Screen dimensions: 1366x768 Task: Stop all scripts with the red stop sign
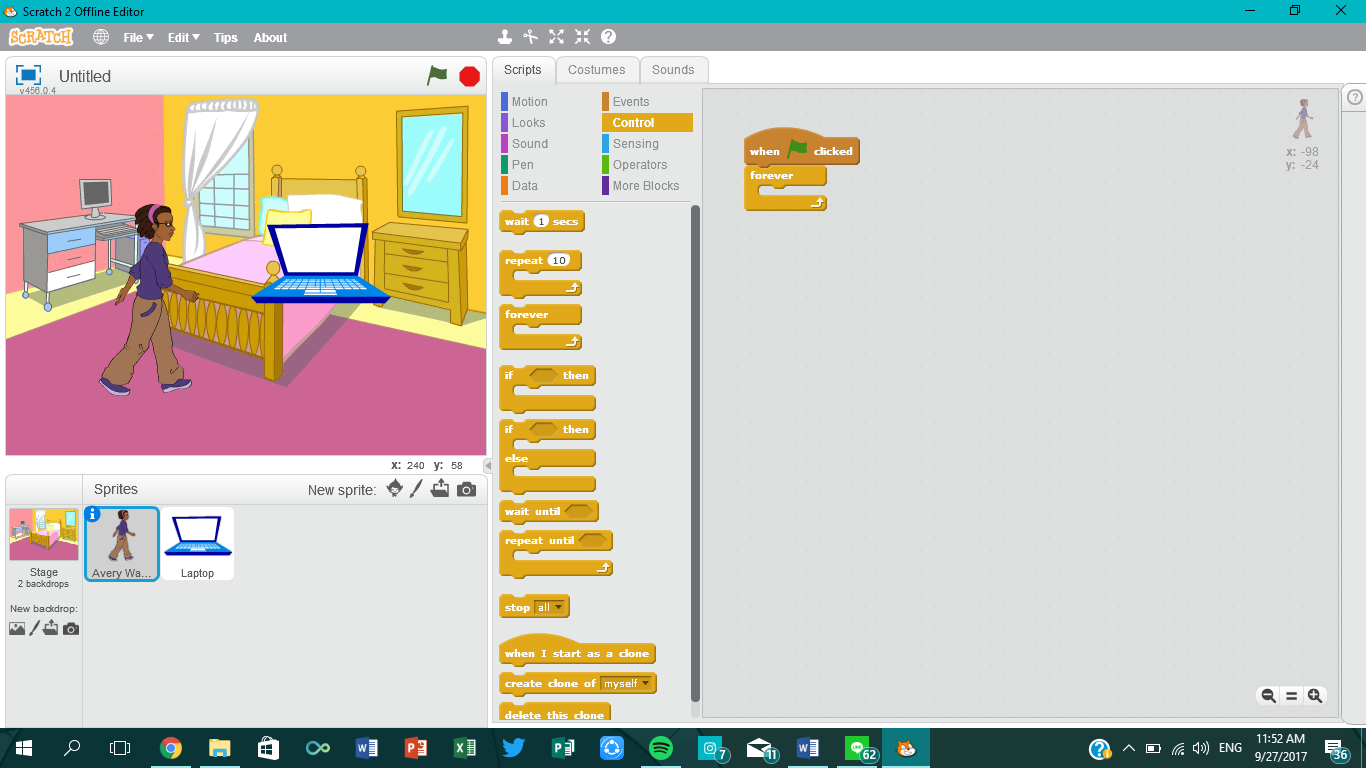468,75
